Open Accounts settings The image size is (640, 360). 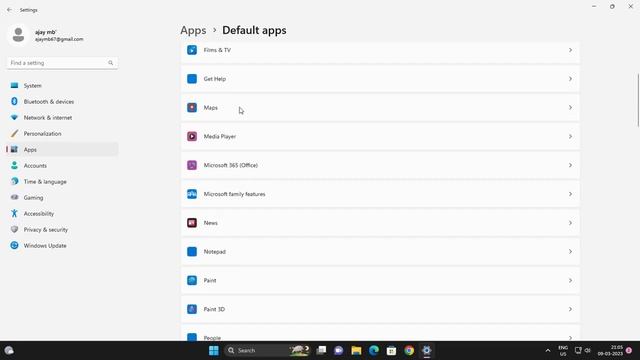click(x=62, y=166)
